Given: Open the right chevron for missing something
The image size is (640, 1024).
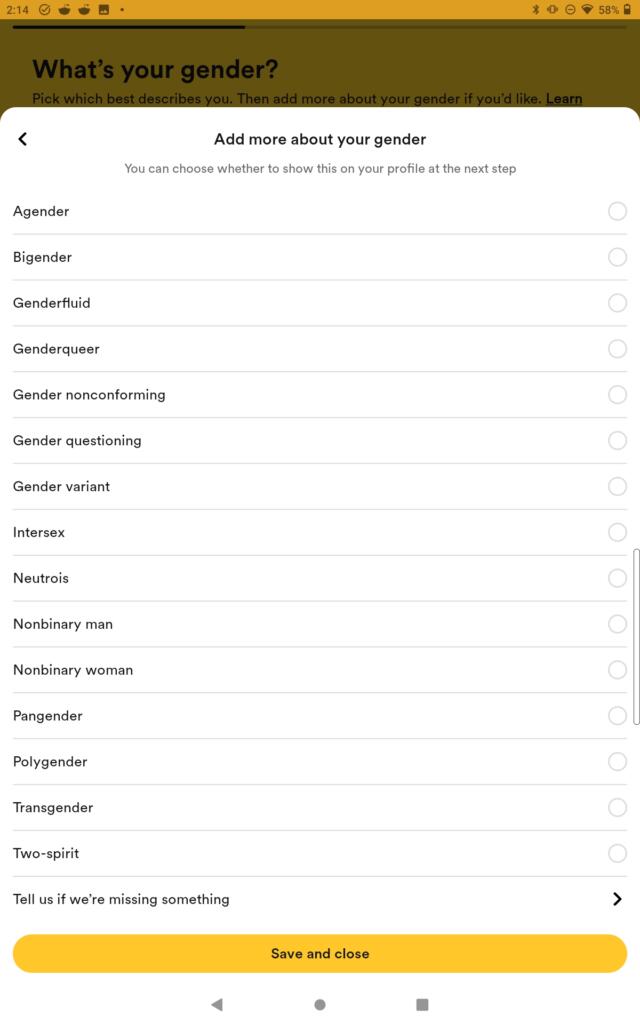Looking at the screenshot, I should point(617,899).
